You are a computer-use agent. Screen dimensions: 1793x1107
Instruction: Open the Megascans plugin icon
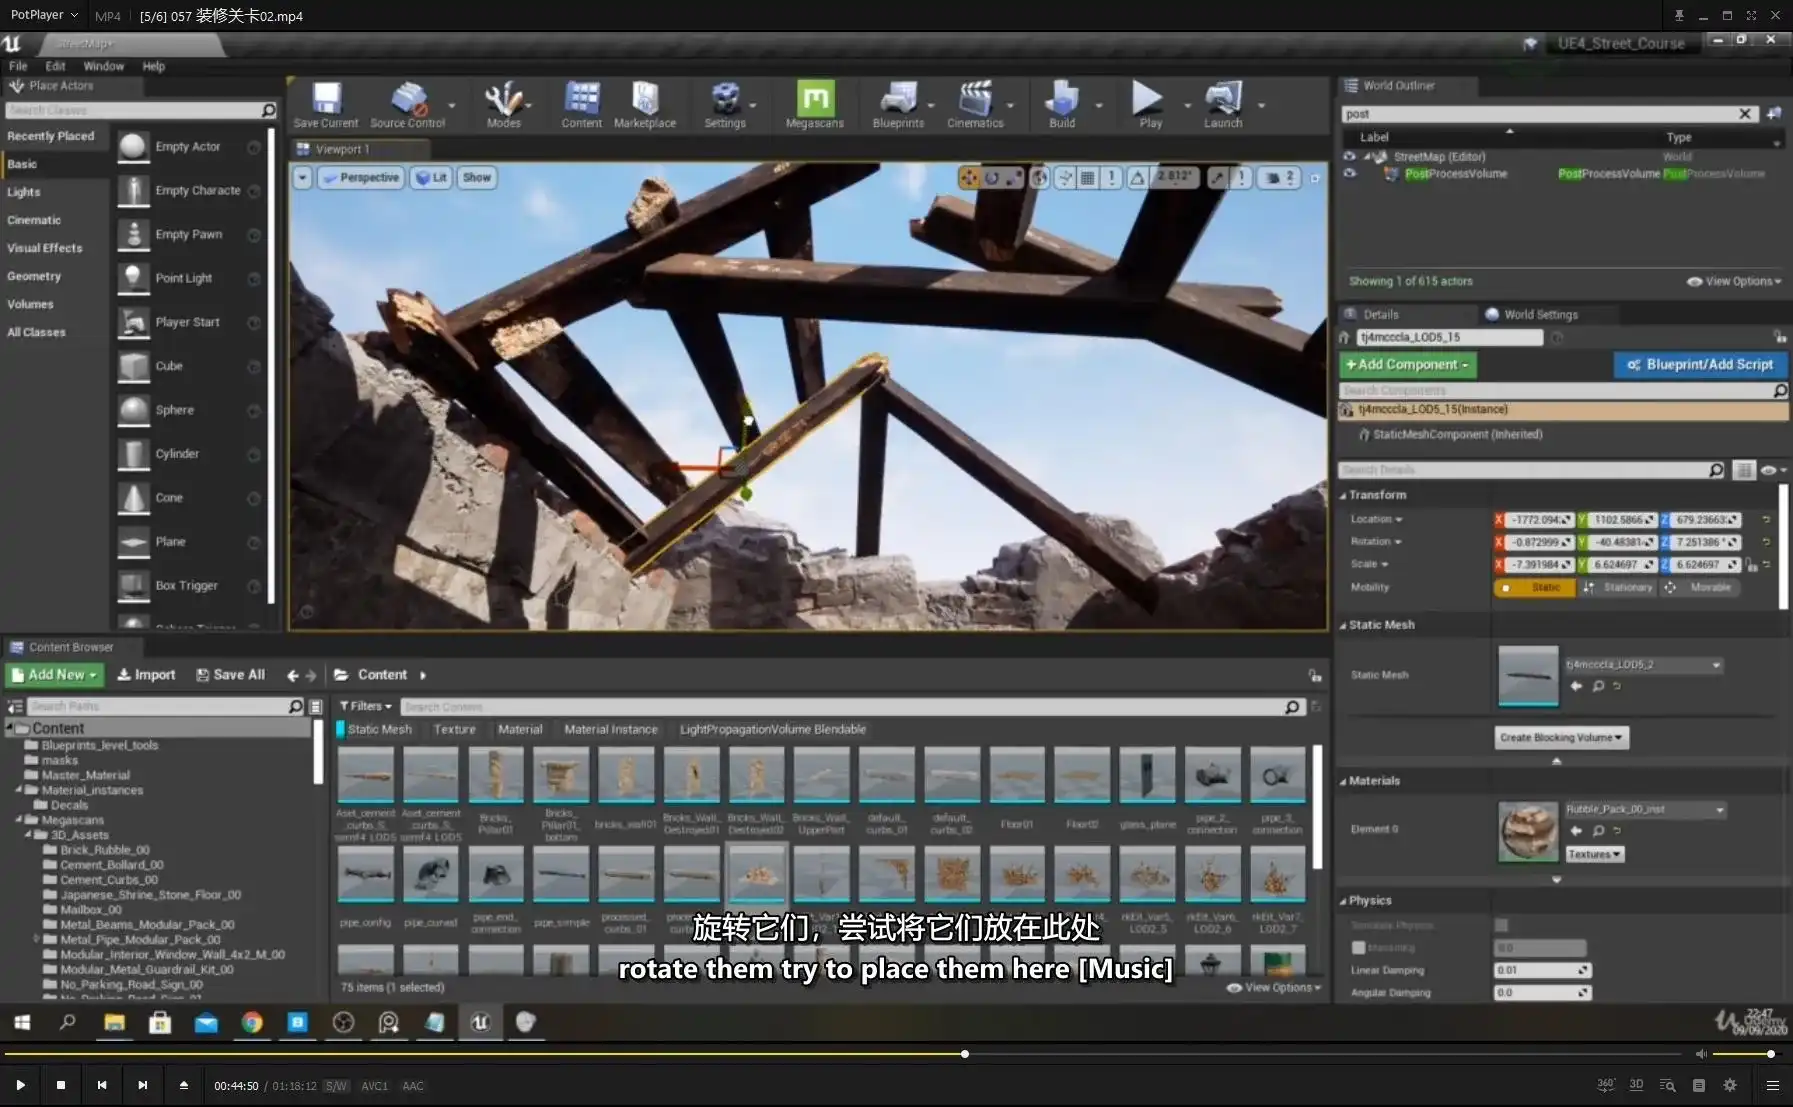coord(814,99)
